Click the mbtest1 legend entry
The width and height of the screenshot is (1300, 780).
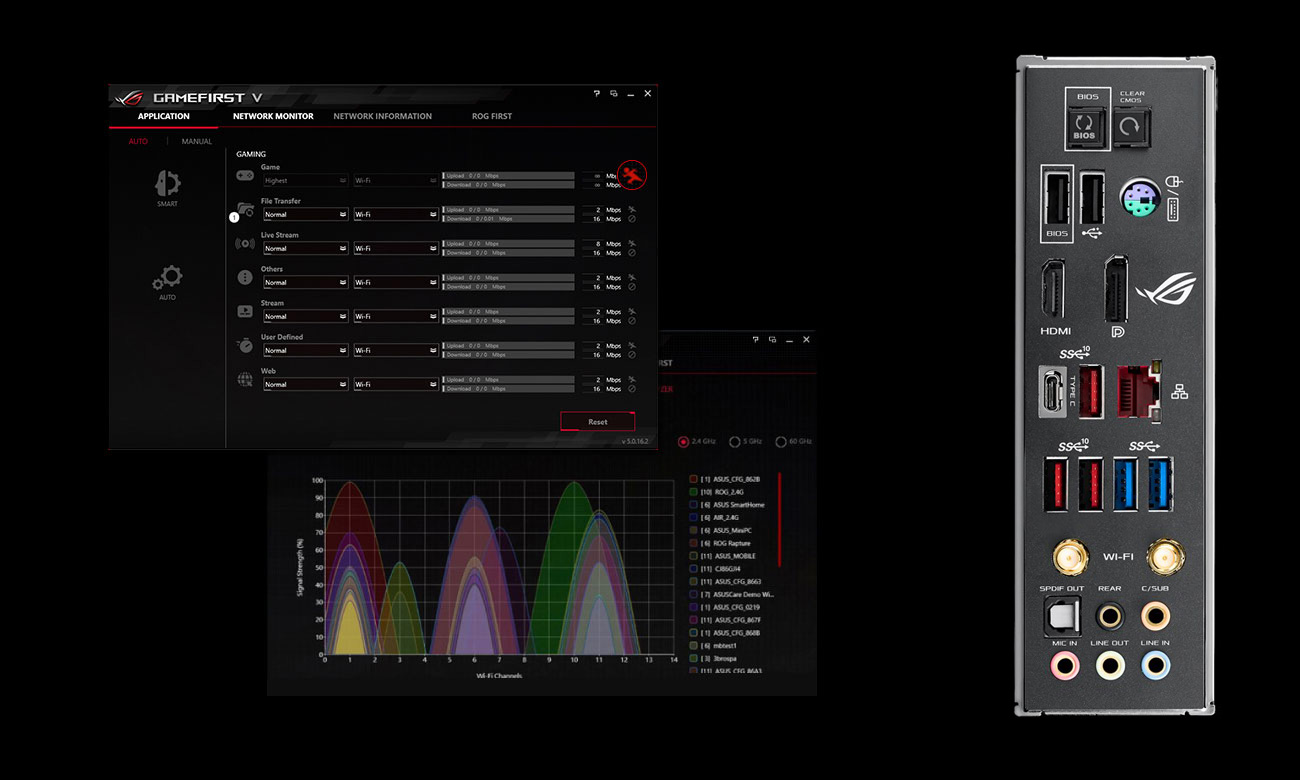pos(712,645)
